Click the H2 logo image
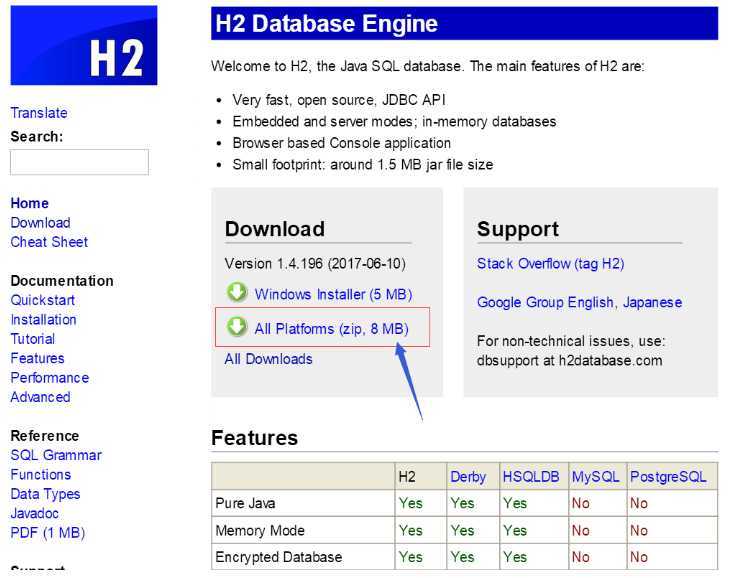738x578 pixels. pyautogui.click(x=84, y=45)
